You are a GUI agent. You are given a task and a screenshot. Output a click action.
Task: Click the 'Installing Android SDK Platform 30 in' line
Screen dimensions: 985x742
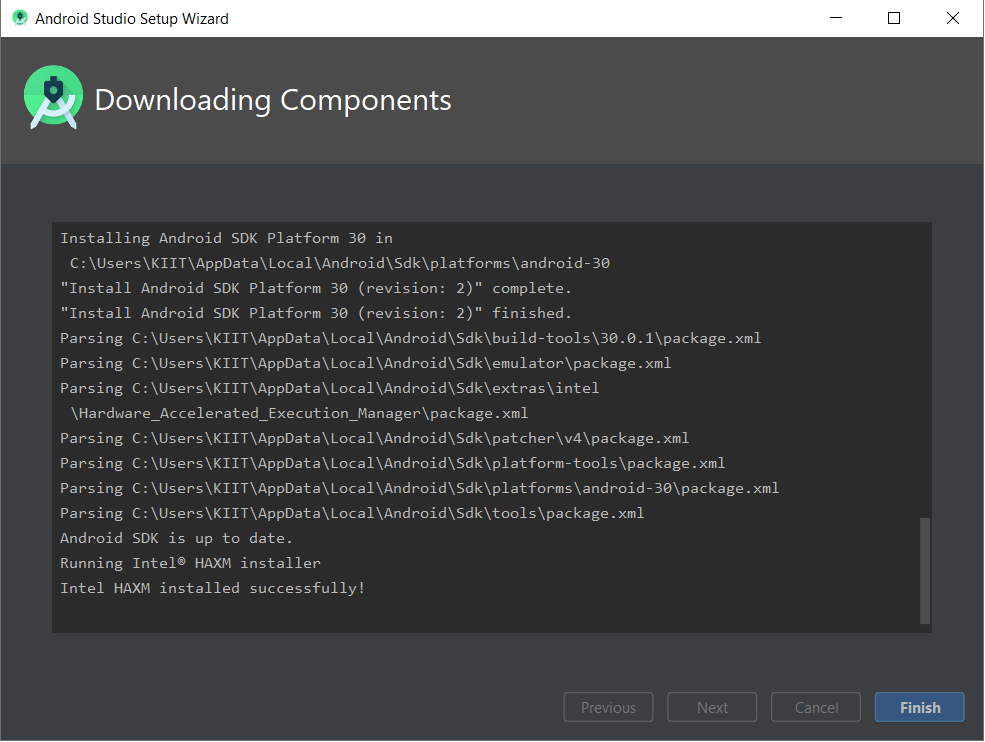click(226, 238)
